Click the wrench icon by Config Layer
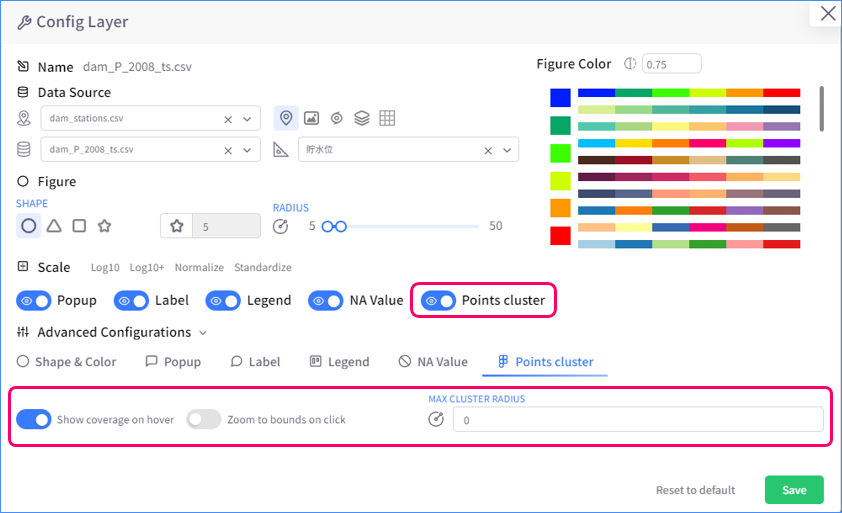 point(24,23)
